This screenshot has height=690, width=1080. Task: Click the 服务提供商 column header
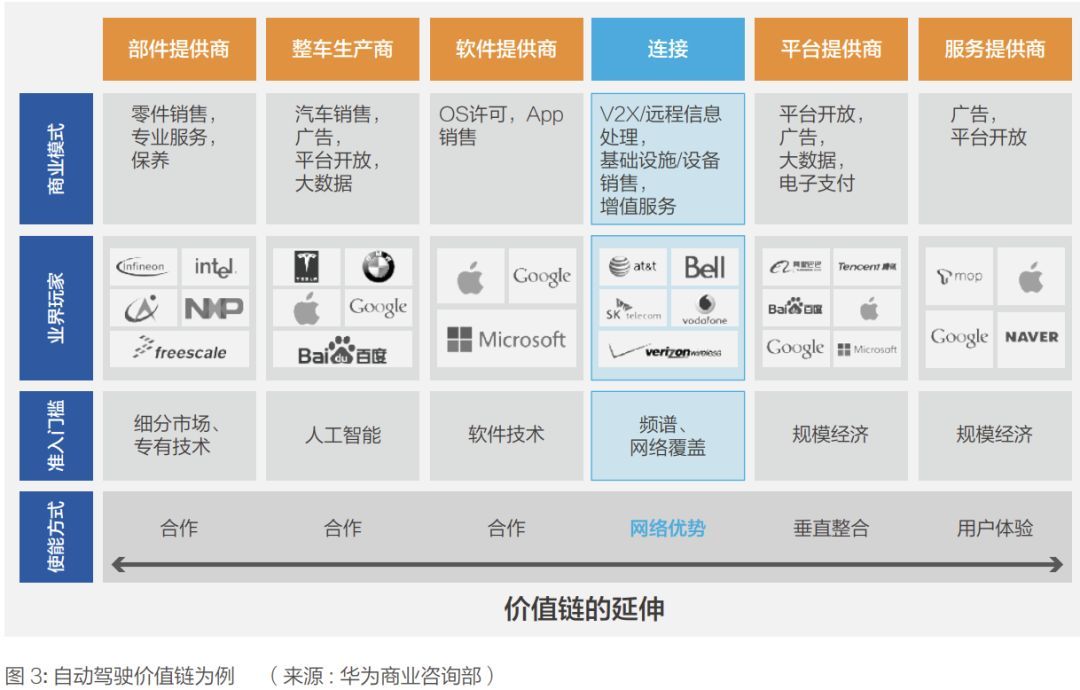click(995, 49)
